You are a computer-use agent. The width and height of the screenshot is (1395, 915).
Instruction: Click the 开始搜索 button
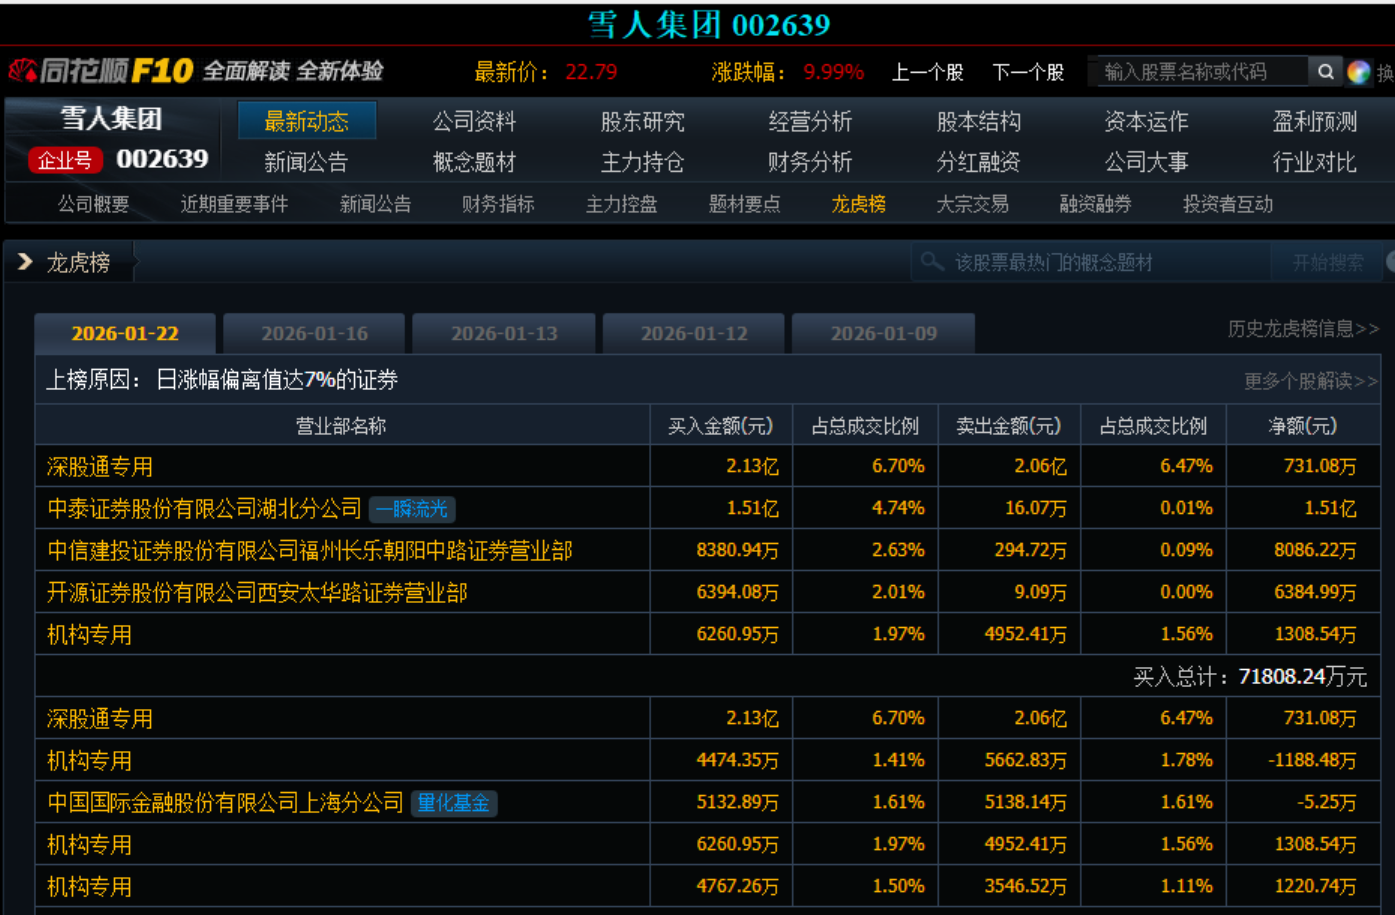pyautogui.click(x=1327, y=262)
